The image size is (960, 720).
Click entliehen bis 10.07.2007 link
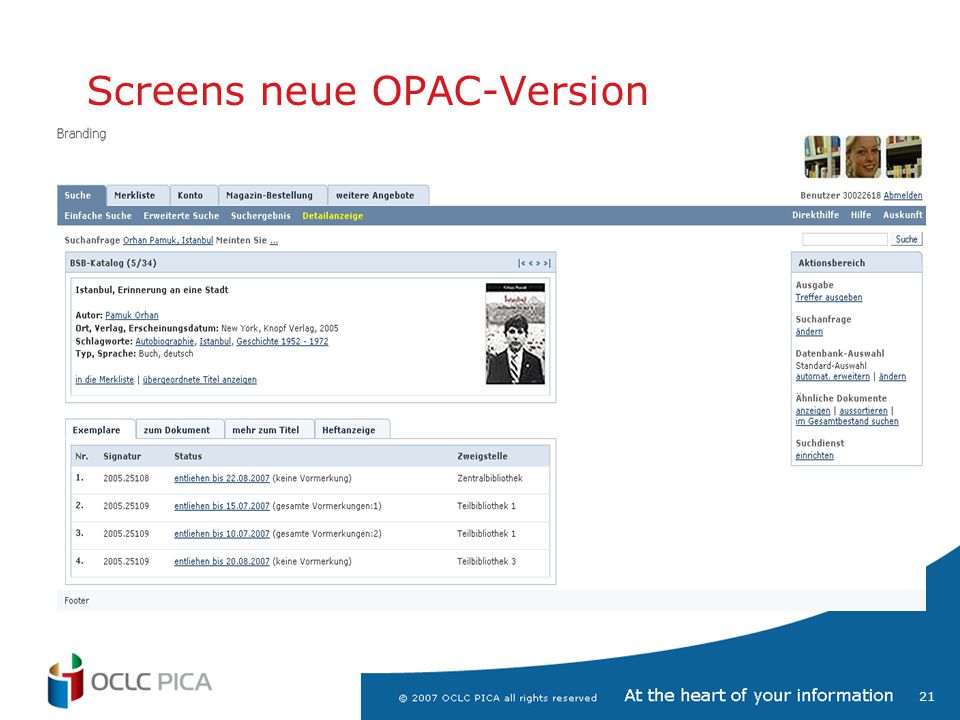[x=222, y=533]
